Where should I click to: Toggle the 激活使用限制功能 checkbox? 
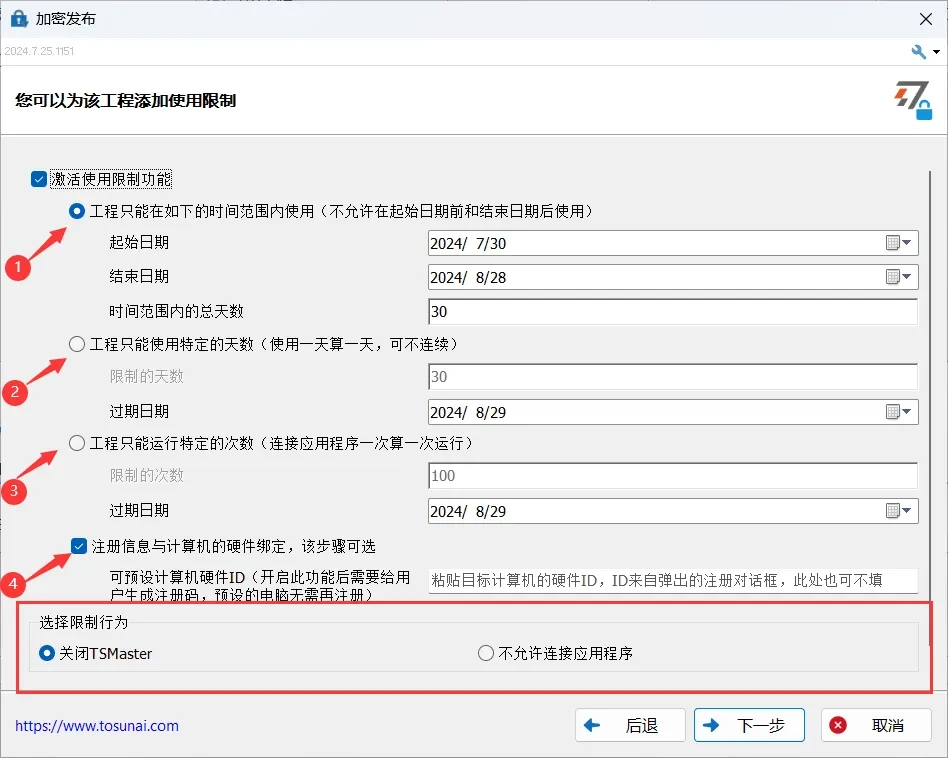pyautogui.click(x=38, y=179)
